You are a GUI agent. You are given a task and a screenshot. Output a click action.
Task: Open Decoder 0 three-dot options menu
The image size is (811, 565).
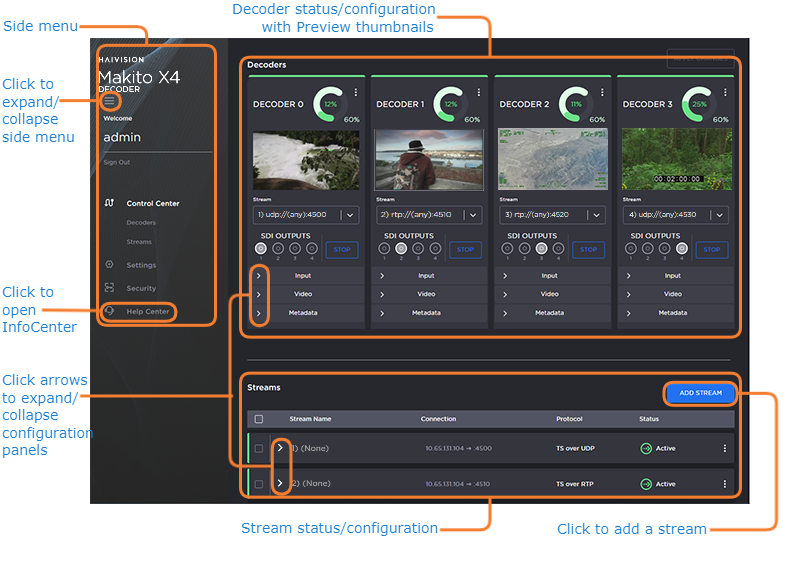pyautogui.click(x=355, y=93)
